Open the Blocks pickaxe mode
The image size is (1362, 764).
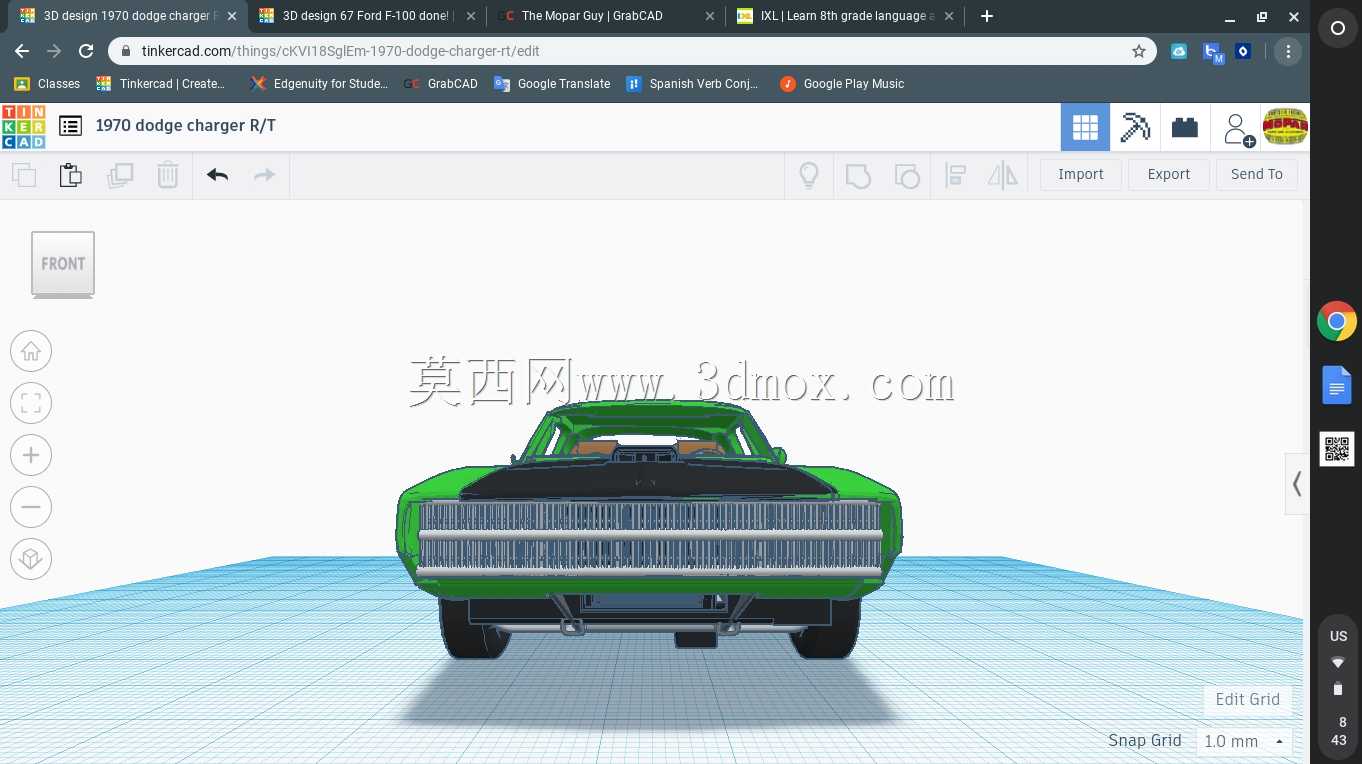pyautogui.click(x=1135, y=127)
